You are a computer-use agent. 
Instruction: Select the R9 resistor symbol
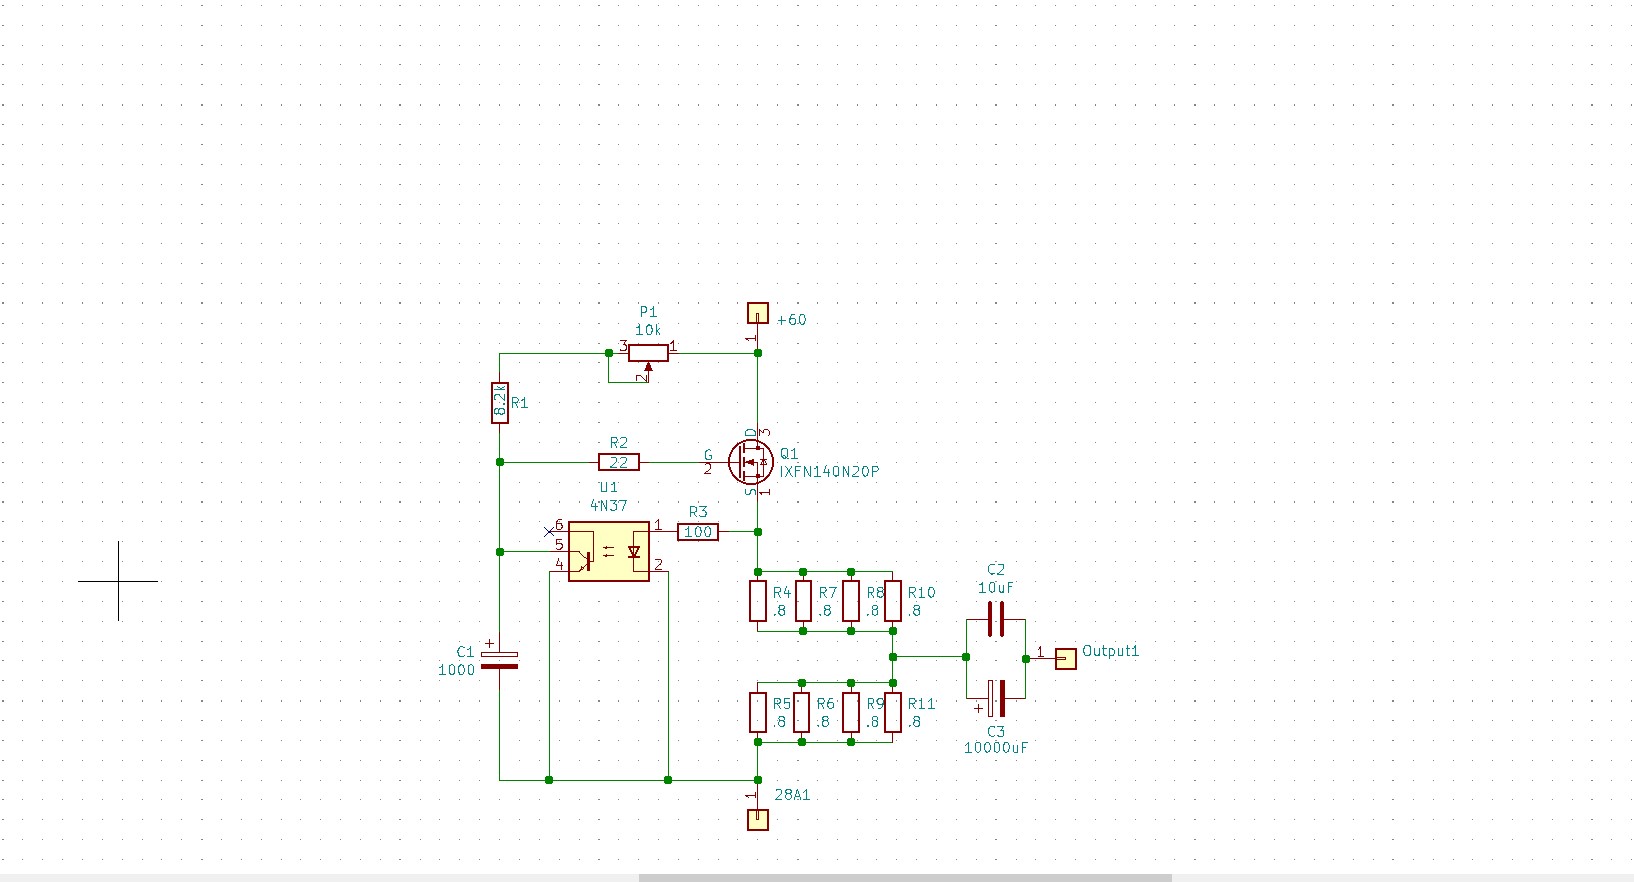tap(850, 712)
